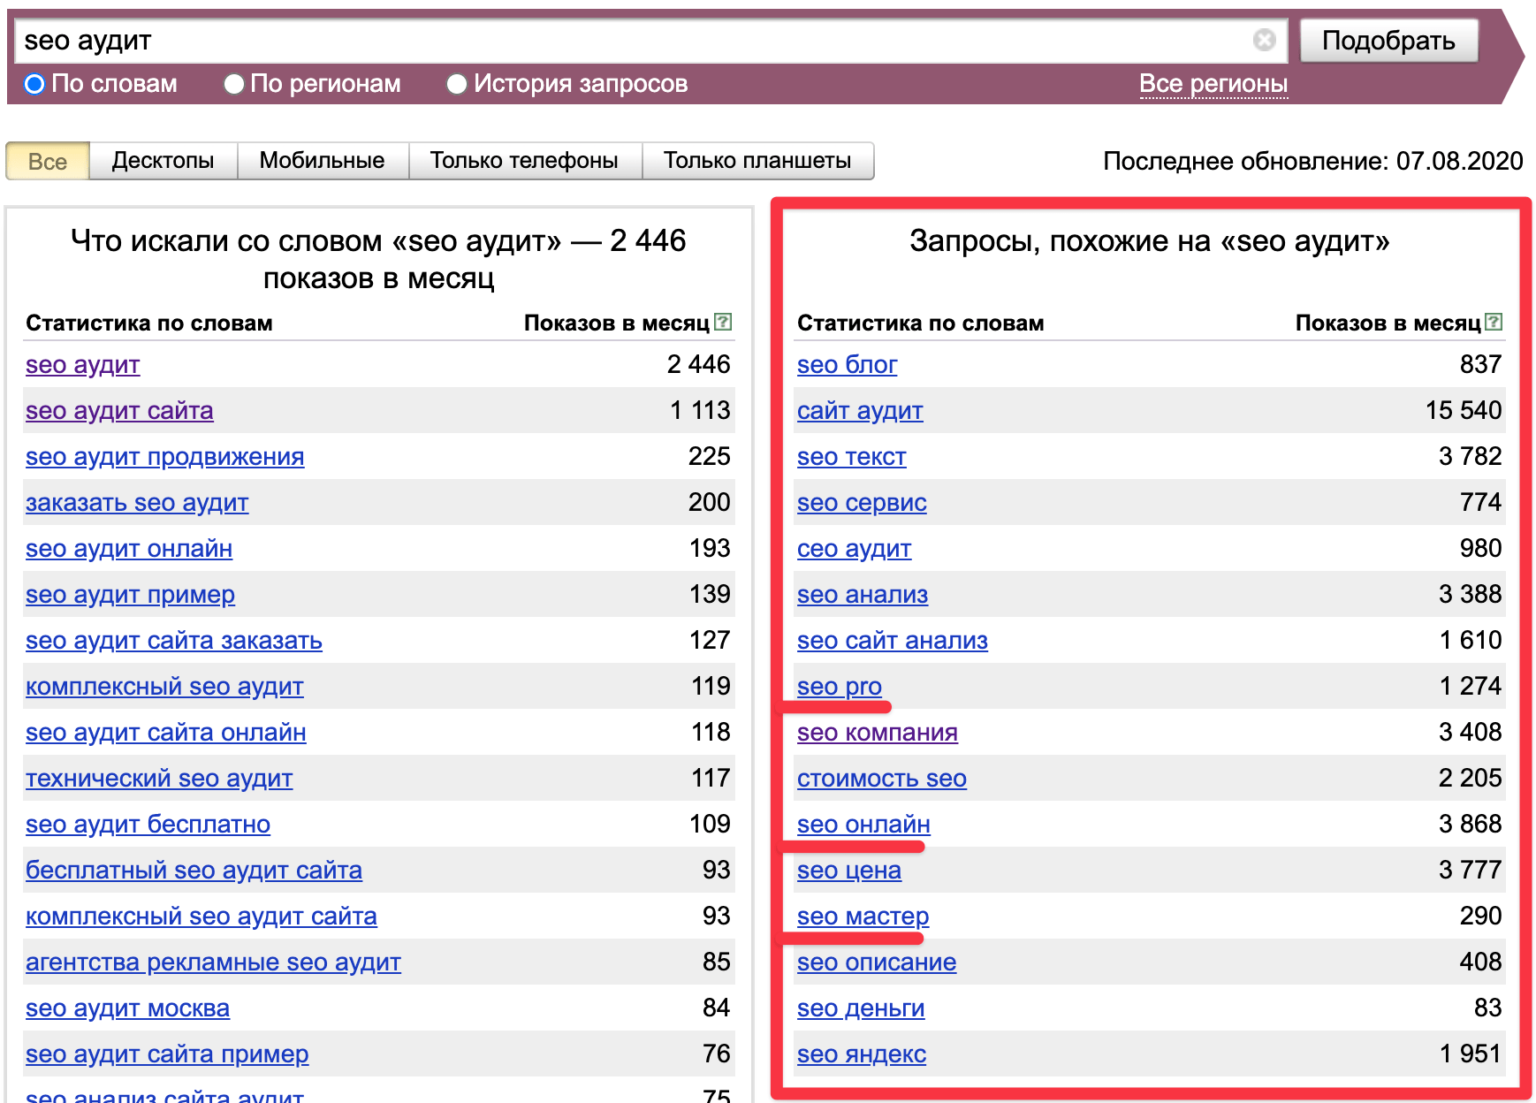Open the 'seo аудит сайта' link
The image size is (1536, 1103).
point(119,411)
